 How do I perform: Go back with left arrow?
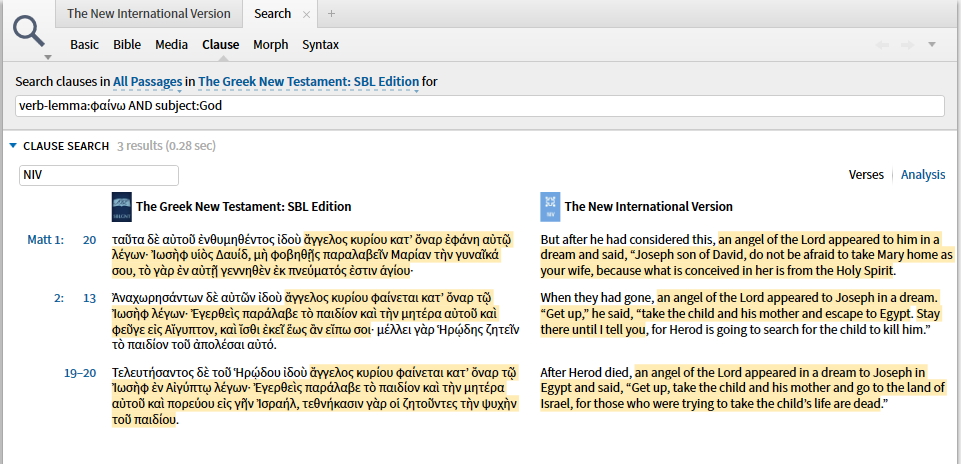click(x=882, y=45)
